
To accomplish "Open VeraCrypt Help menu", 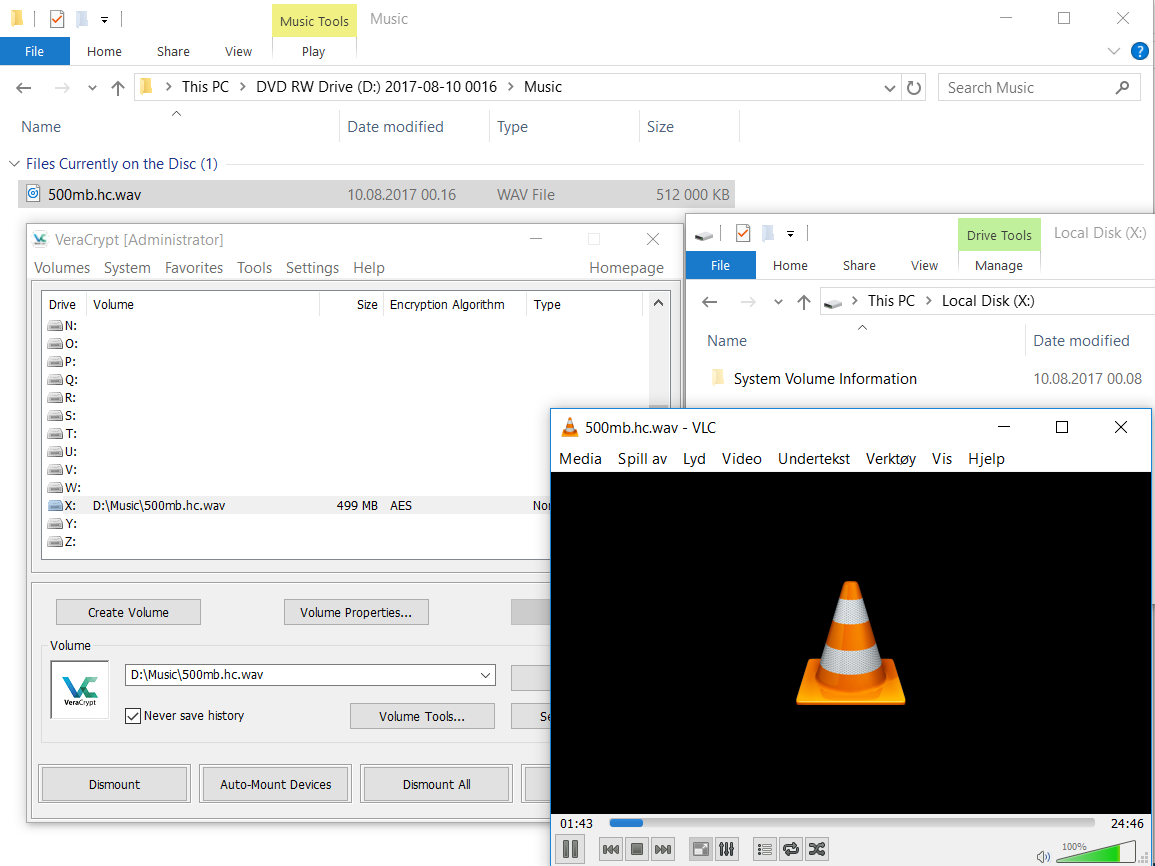I will tap(368, 268).
